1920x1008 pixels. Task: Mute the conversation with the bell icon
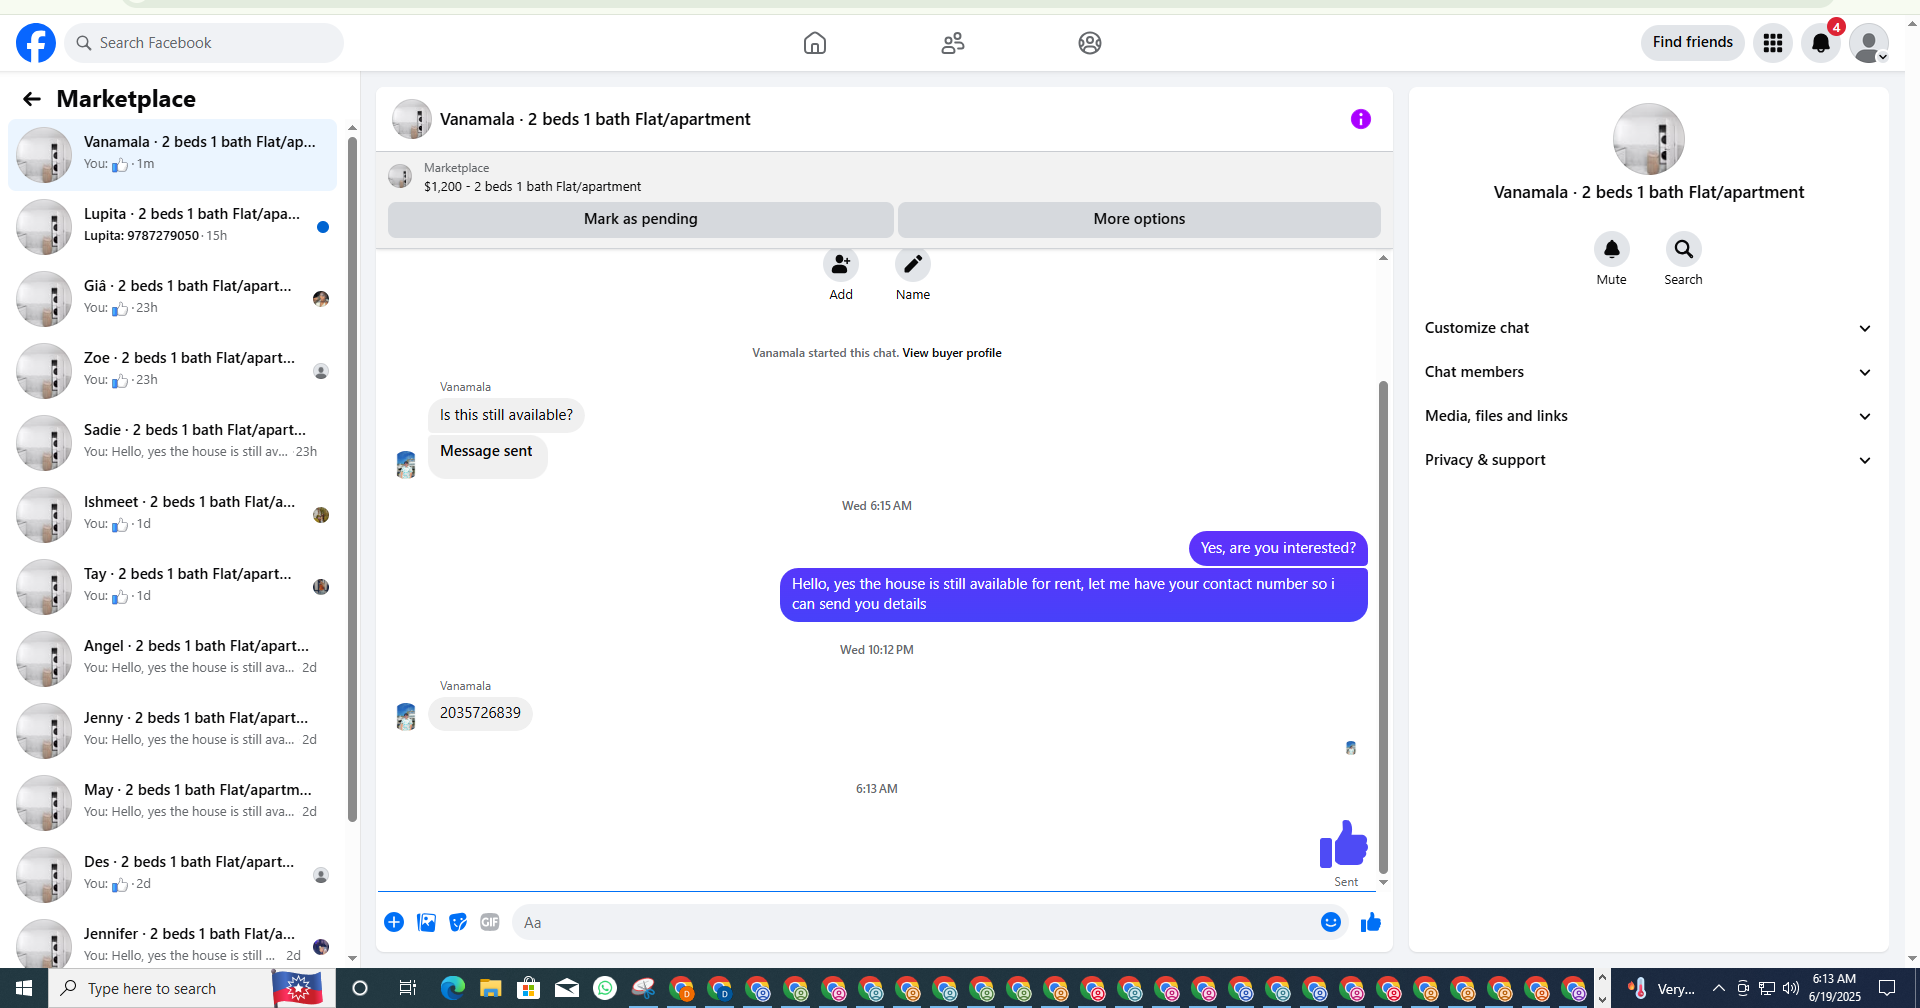(x=1612, y=249)
